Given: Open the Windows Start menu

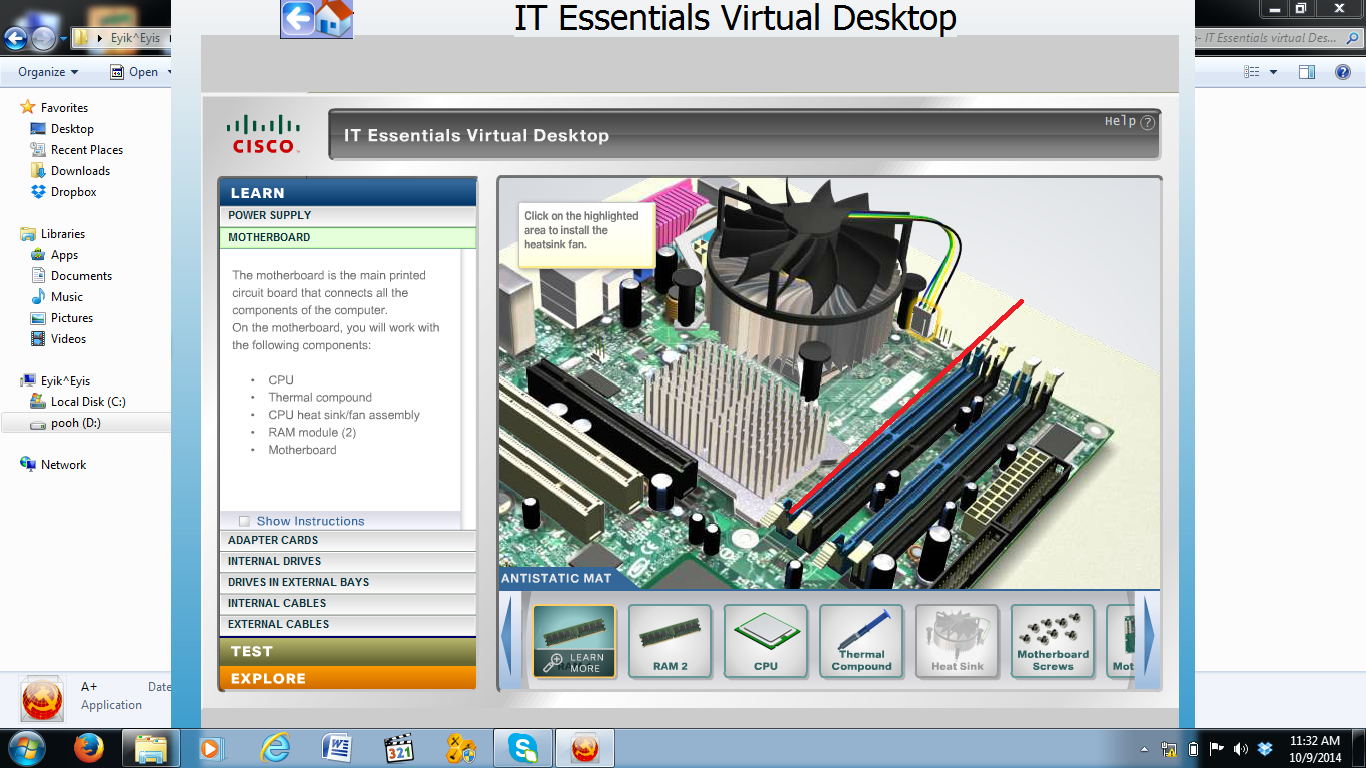Looking at the screenshot, I should click(26, 747).
